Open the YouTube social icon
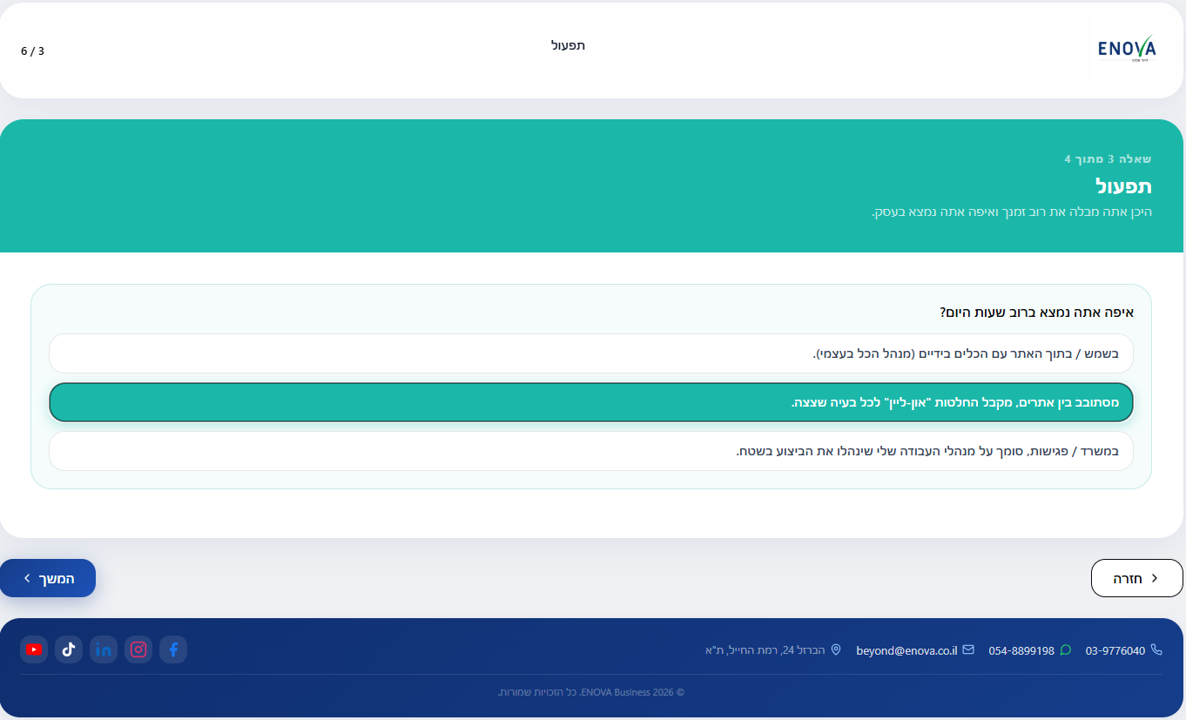The image size is (1186, 720). point(34,650)
